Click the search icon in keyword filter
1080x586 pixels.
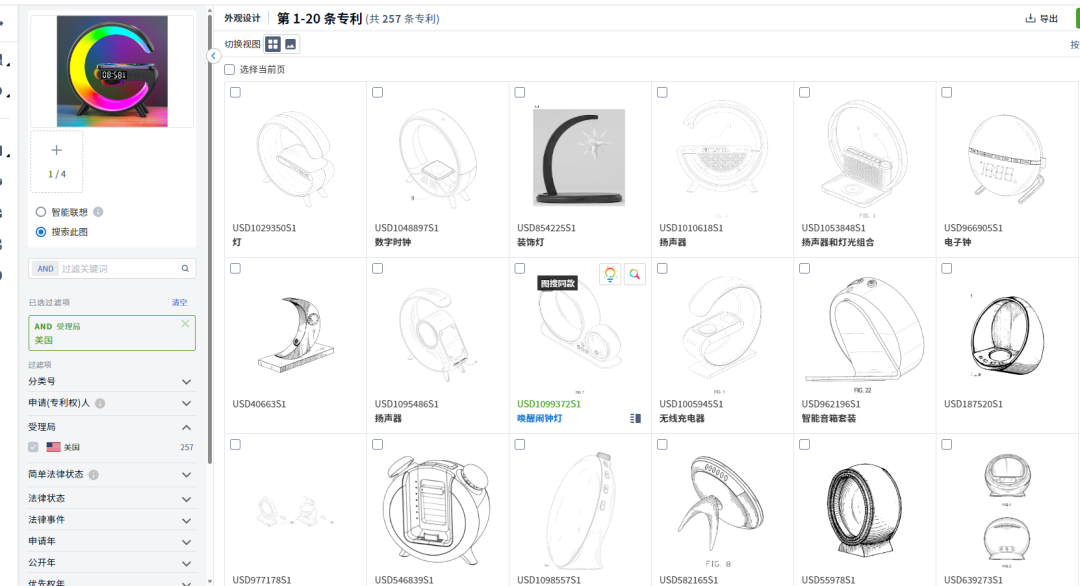[185, 269]
